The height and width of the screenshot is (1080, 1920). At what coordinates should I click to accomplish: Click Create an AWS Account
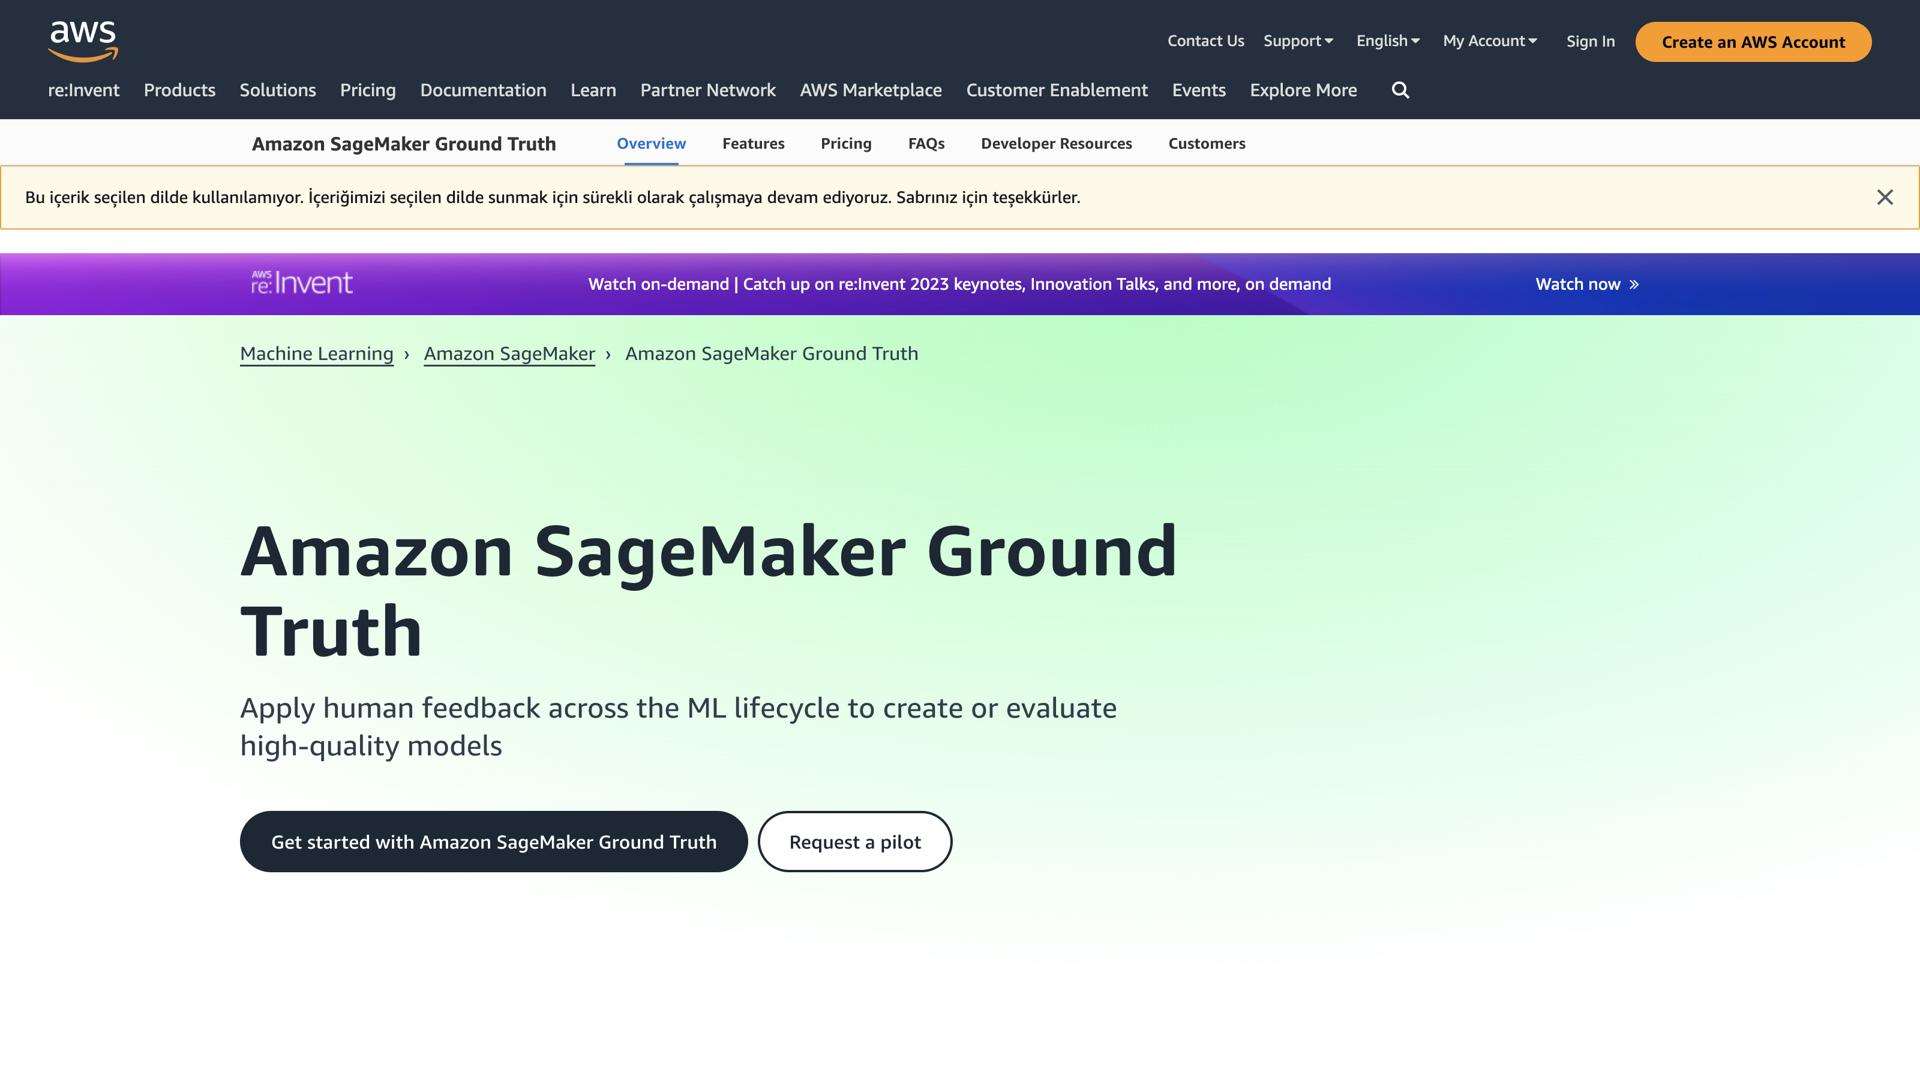point(1752,42)
